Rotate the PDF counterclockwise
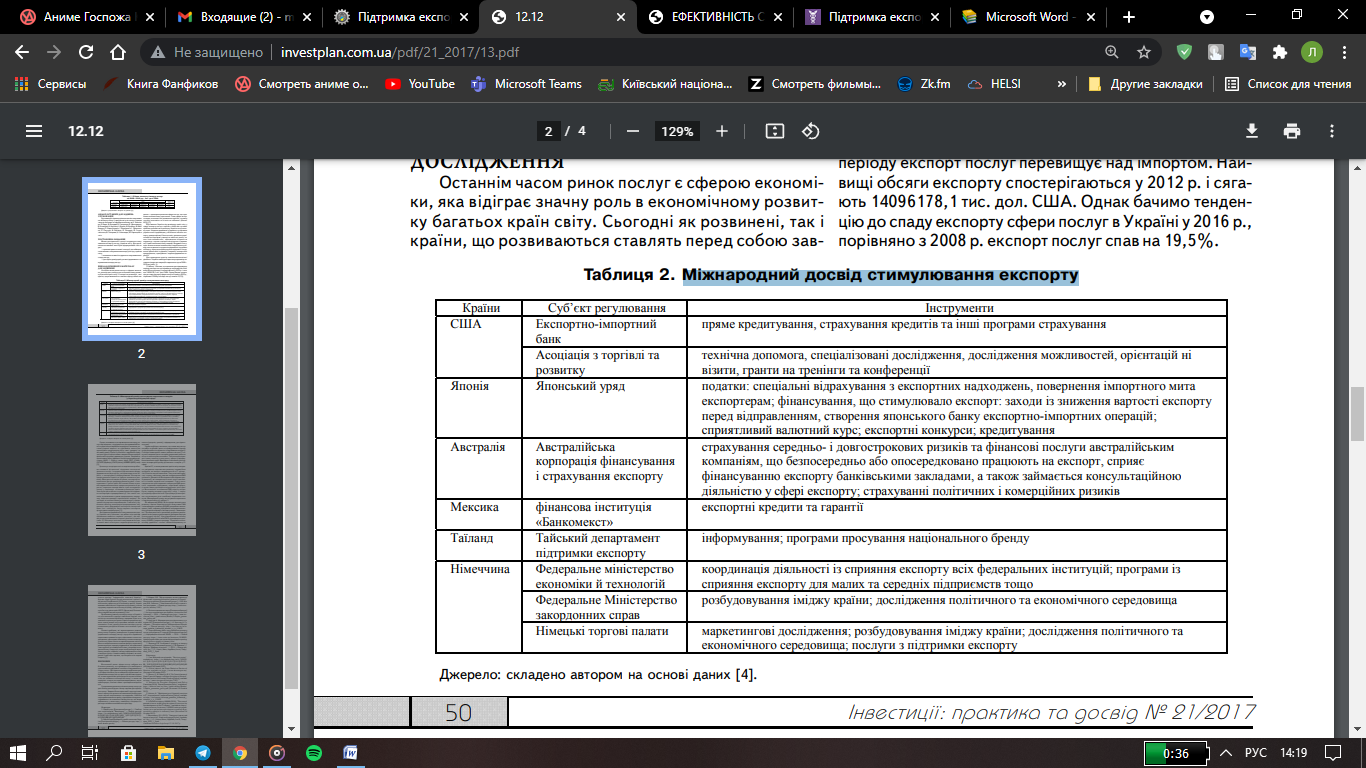 click(x=811, y=131)
